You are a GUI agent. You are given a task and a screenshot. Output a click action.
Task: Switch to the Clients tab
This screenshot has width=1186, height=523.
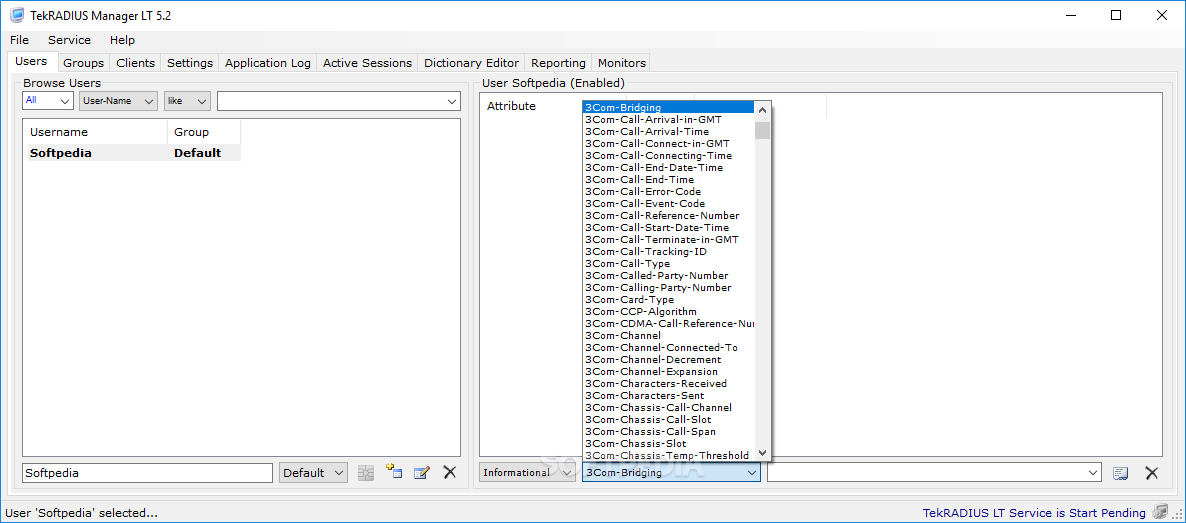coord(135,63)
